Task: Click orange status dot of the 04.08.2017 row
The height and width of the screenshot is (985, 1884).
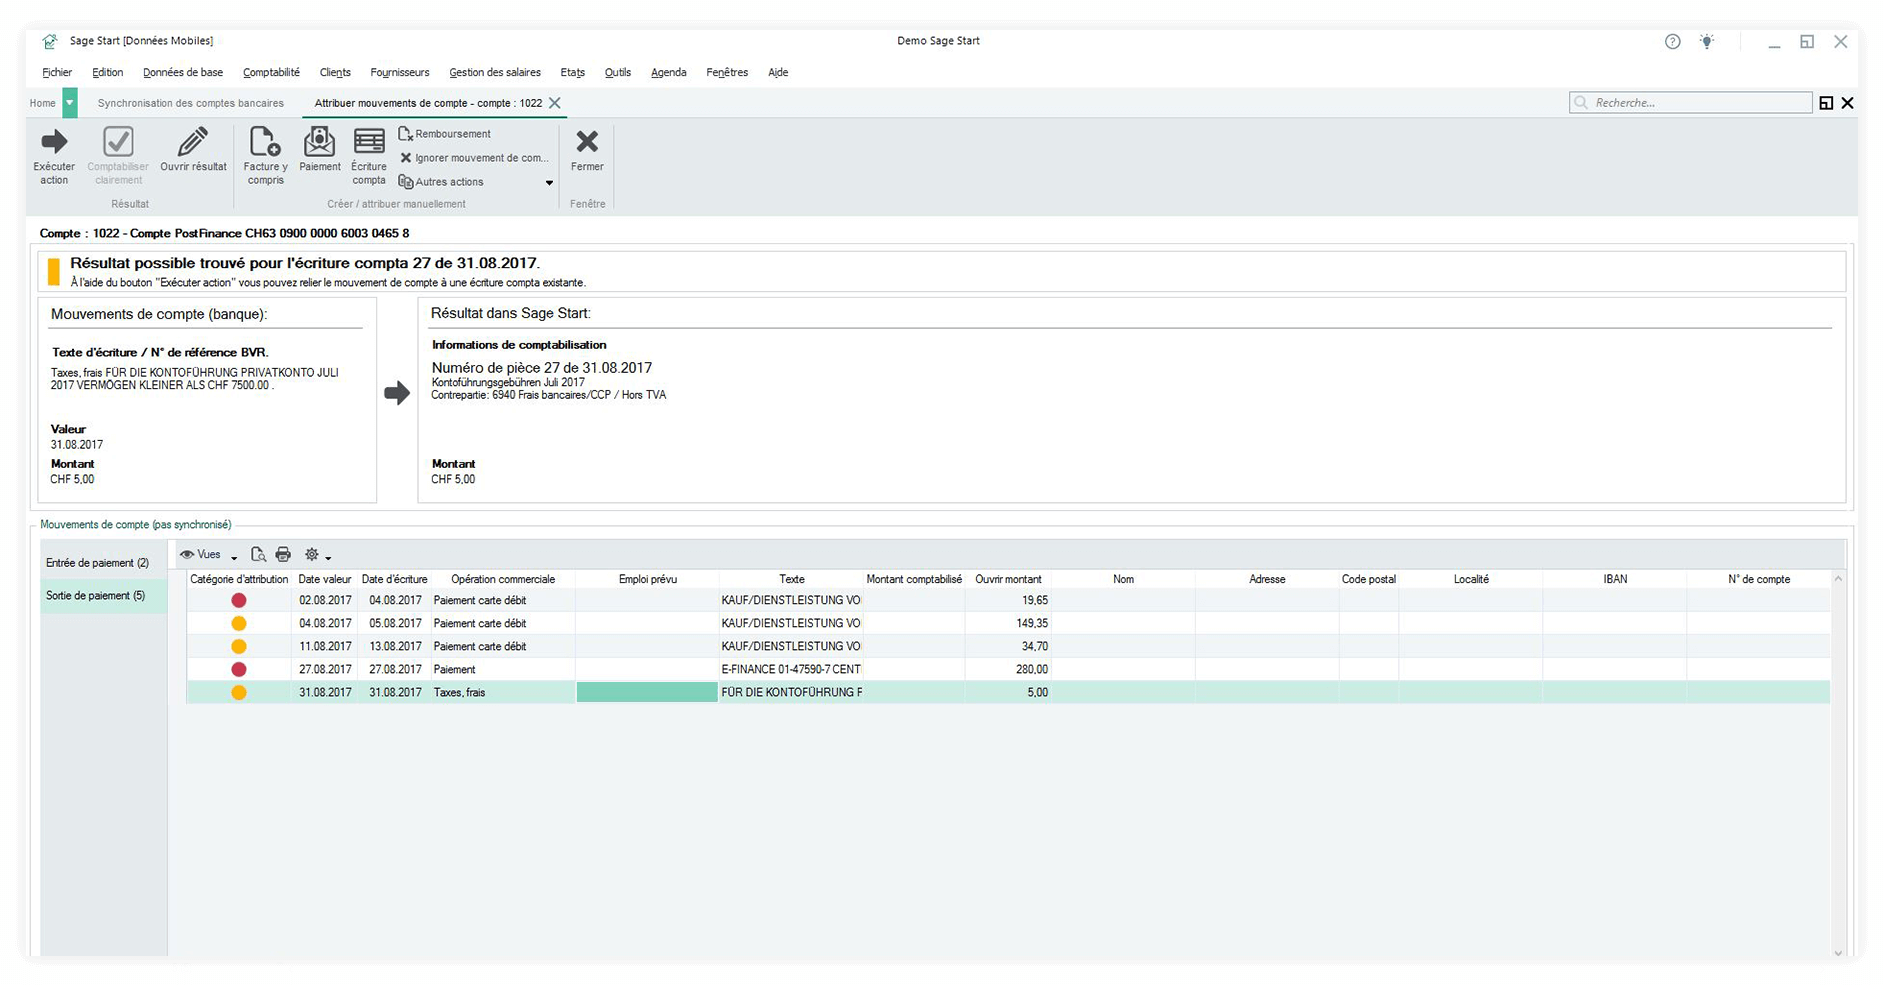Action: point(239,624)
